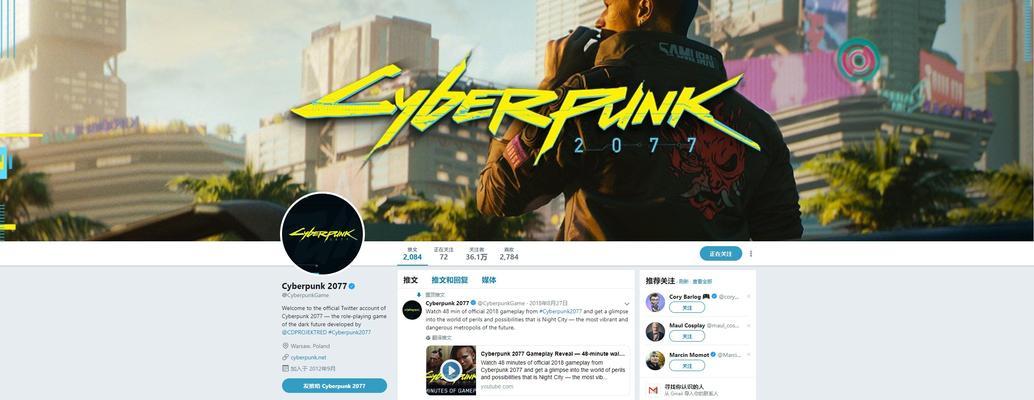
Task: Open the three-dot more options menu
Action: point(750,254)
